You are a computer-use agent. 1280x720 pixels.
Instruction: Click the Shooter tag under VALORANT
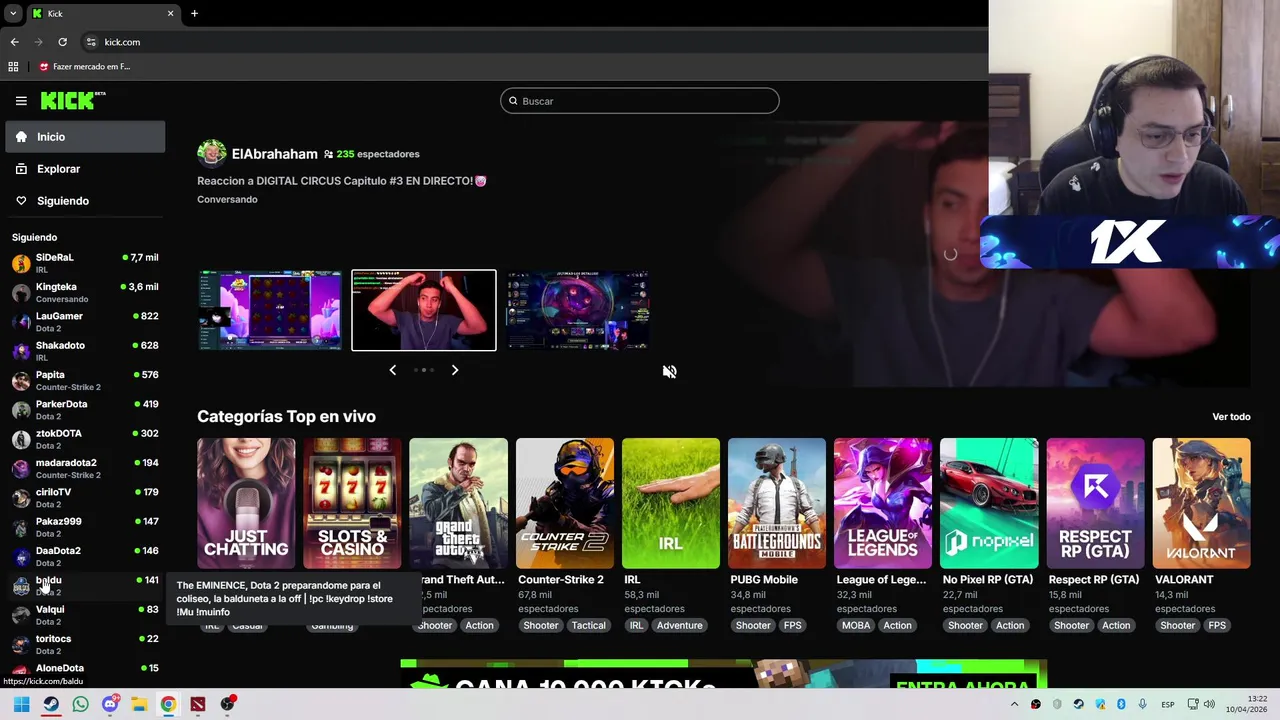pyautogui.click(x=1177, y=625)
